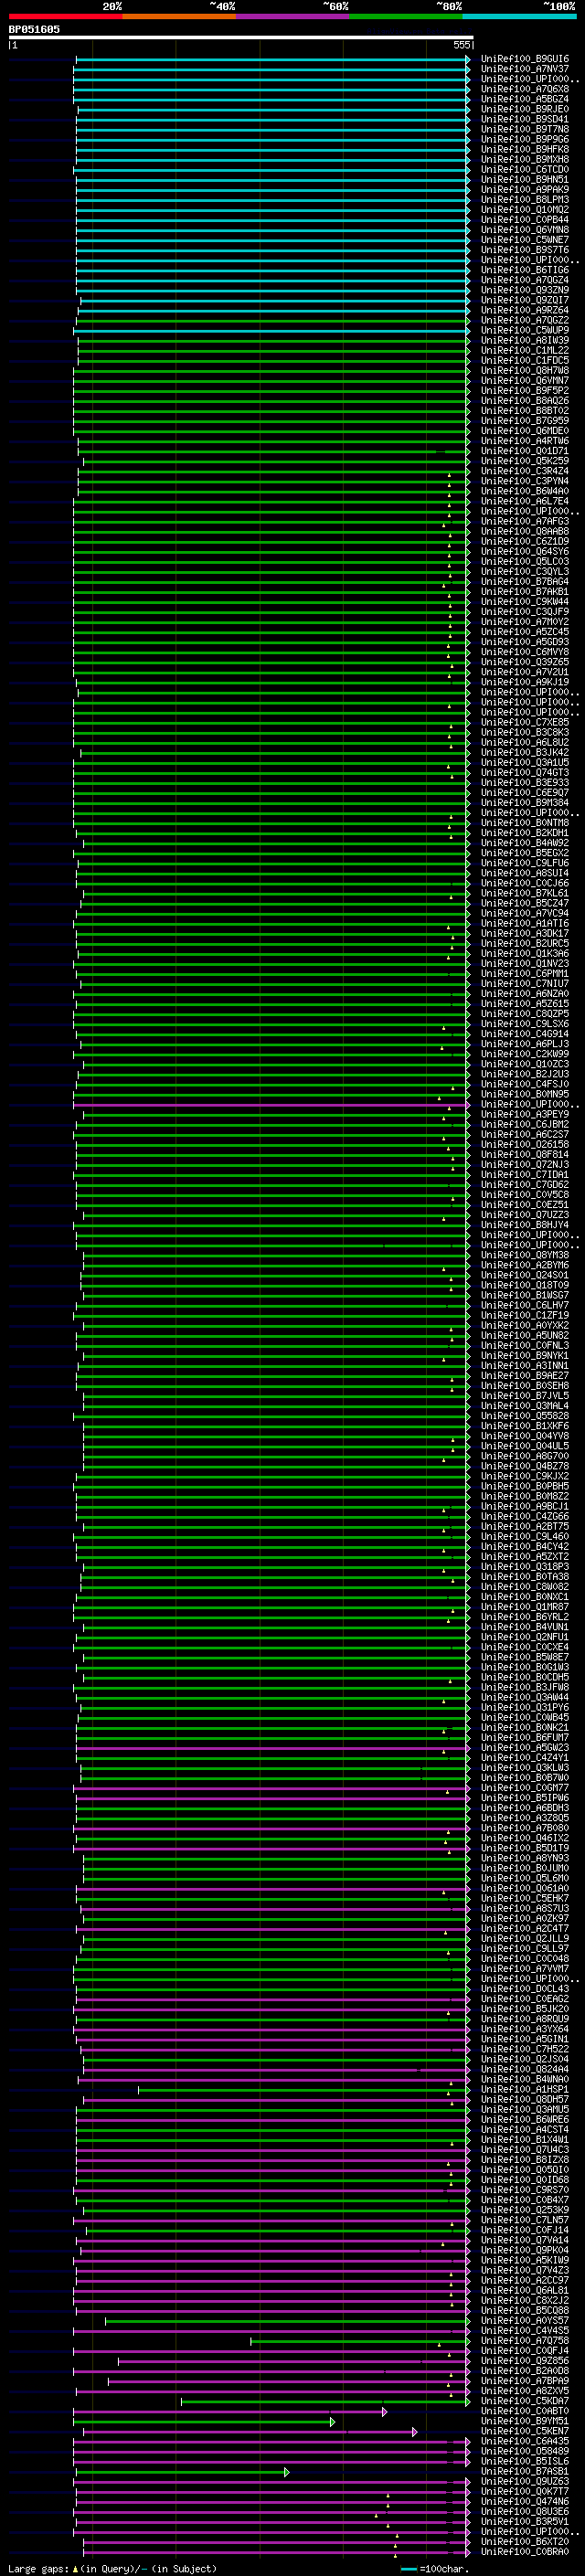Image resolution: width=585 pixels, height=2576 pixels.
Task: Open hit UniRef100_B5IPW6
Action: pyautogui.click(x=525, y=1798)
